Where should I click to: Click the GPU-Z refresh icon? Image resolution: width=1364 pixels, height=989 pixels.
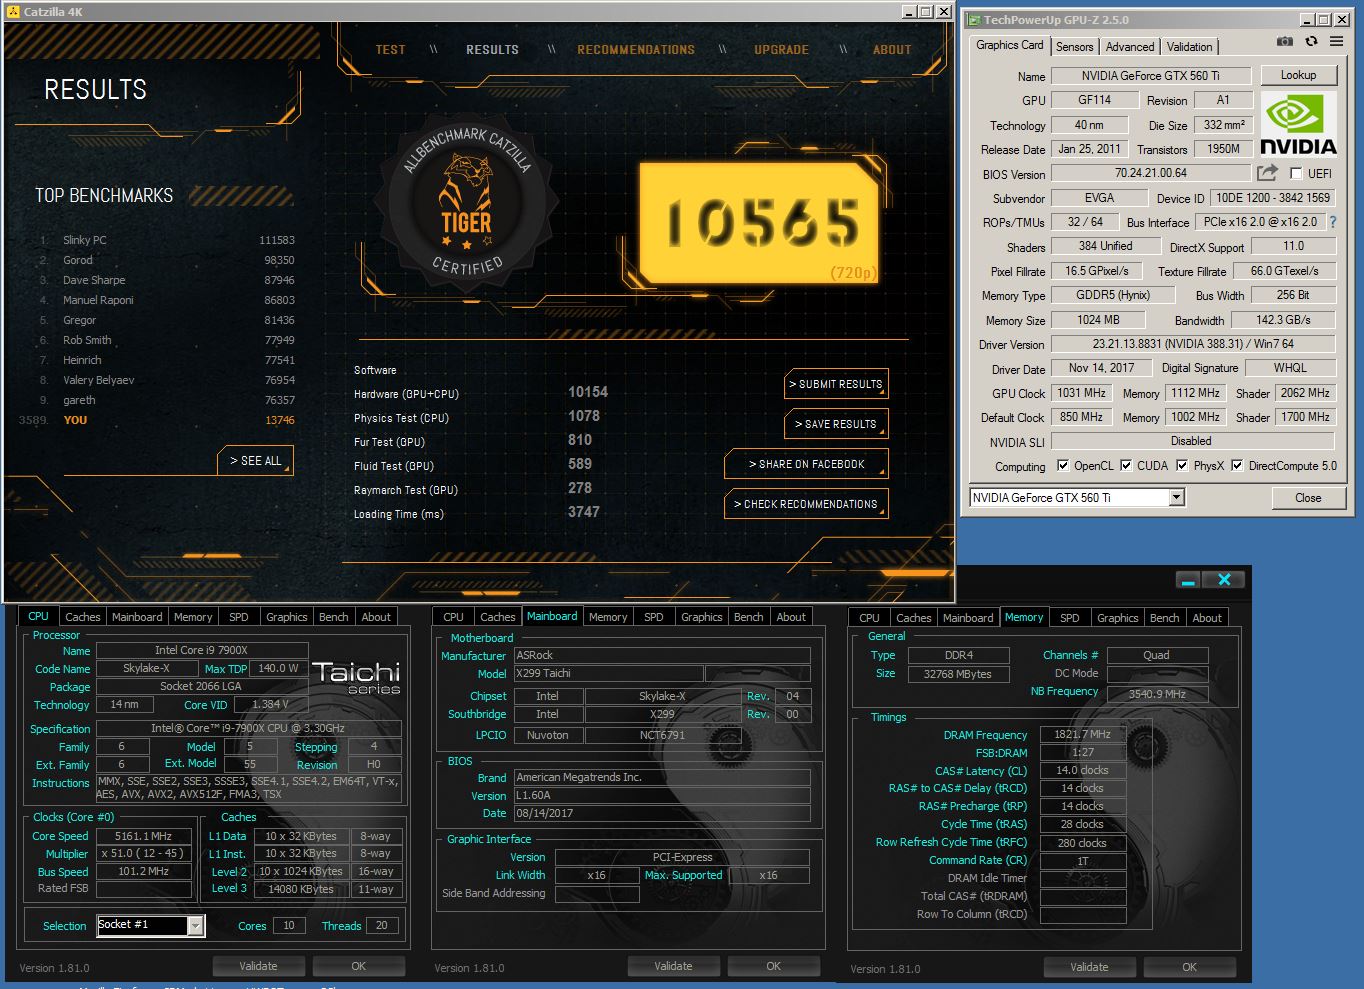pos(1311,42)
